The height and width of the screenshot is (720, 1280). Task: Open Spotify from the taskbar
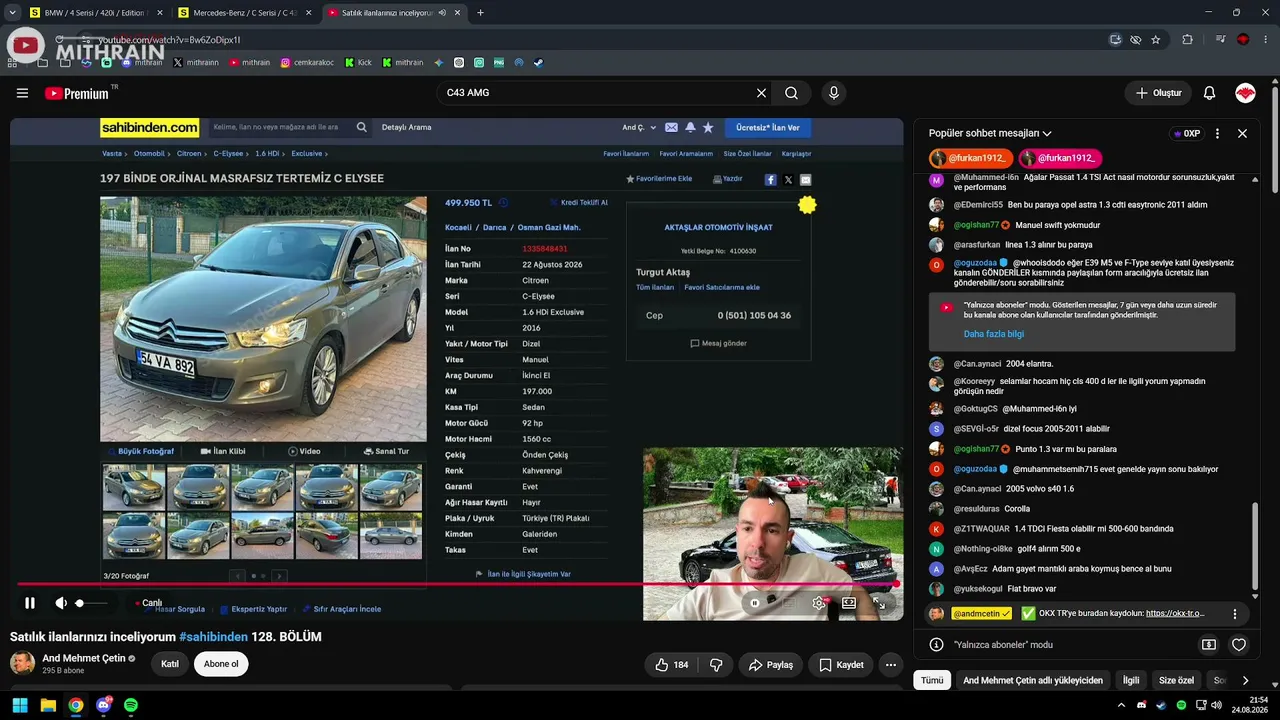click(x=131, y=705)
